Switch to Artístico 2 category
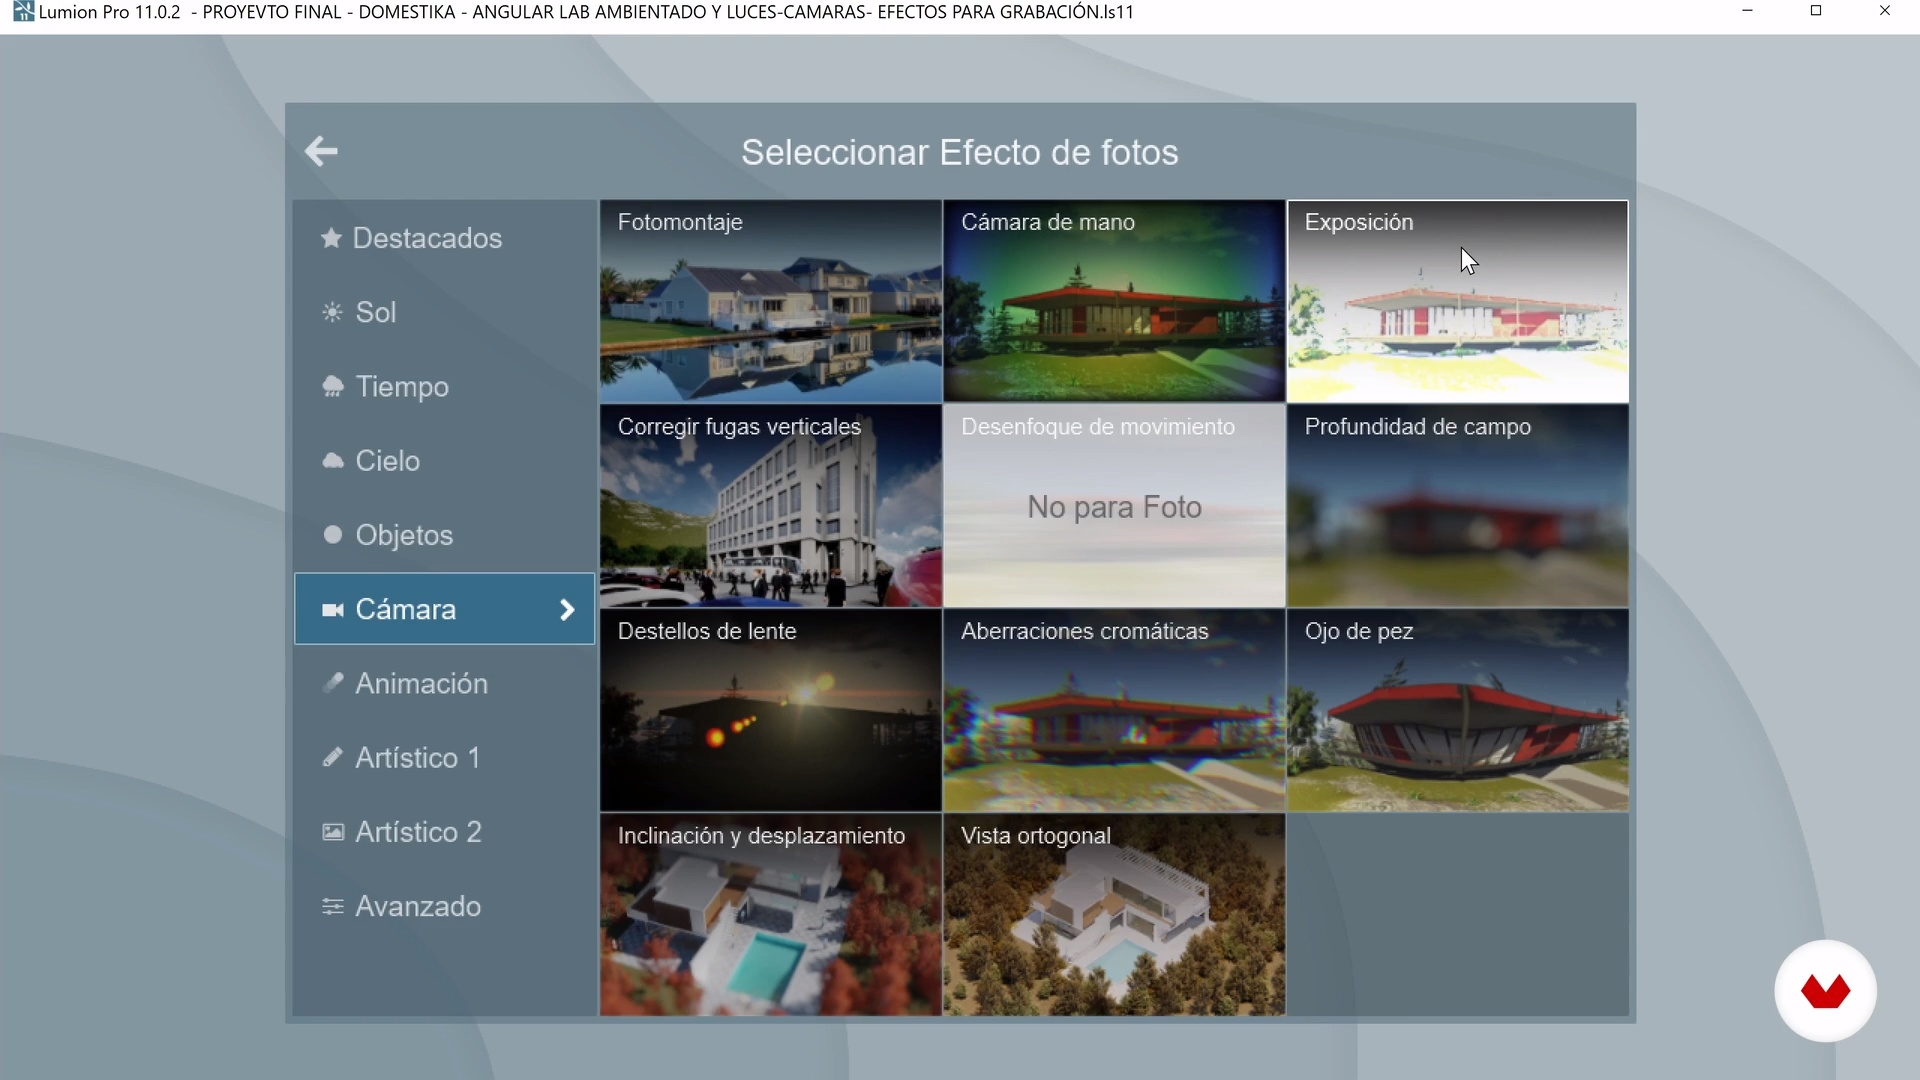This screenshot has width=1920, height=1080. 445,831
